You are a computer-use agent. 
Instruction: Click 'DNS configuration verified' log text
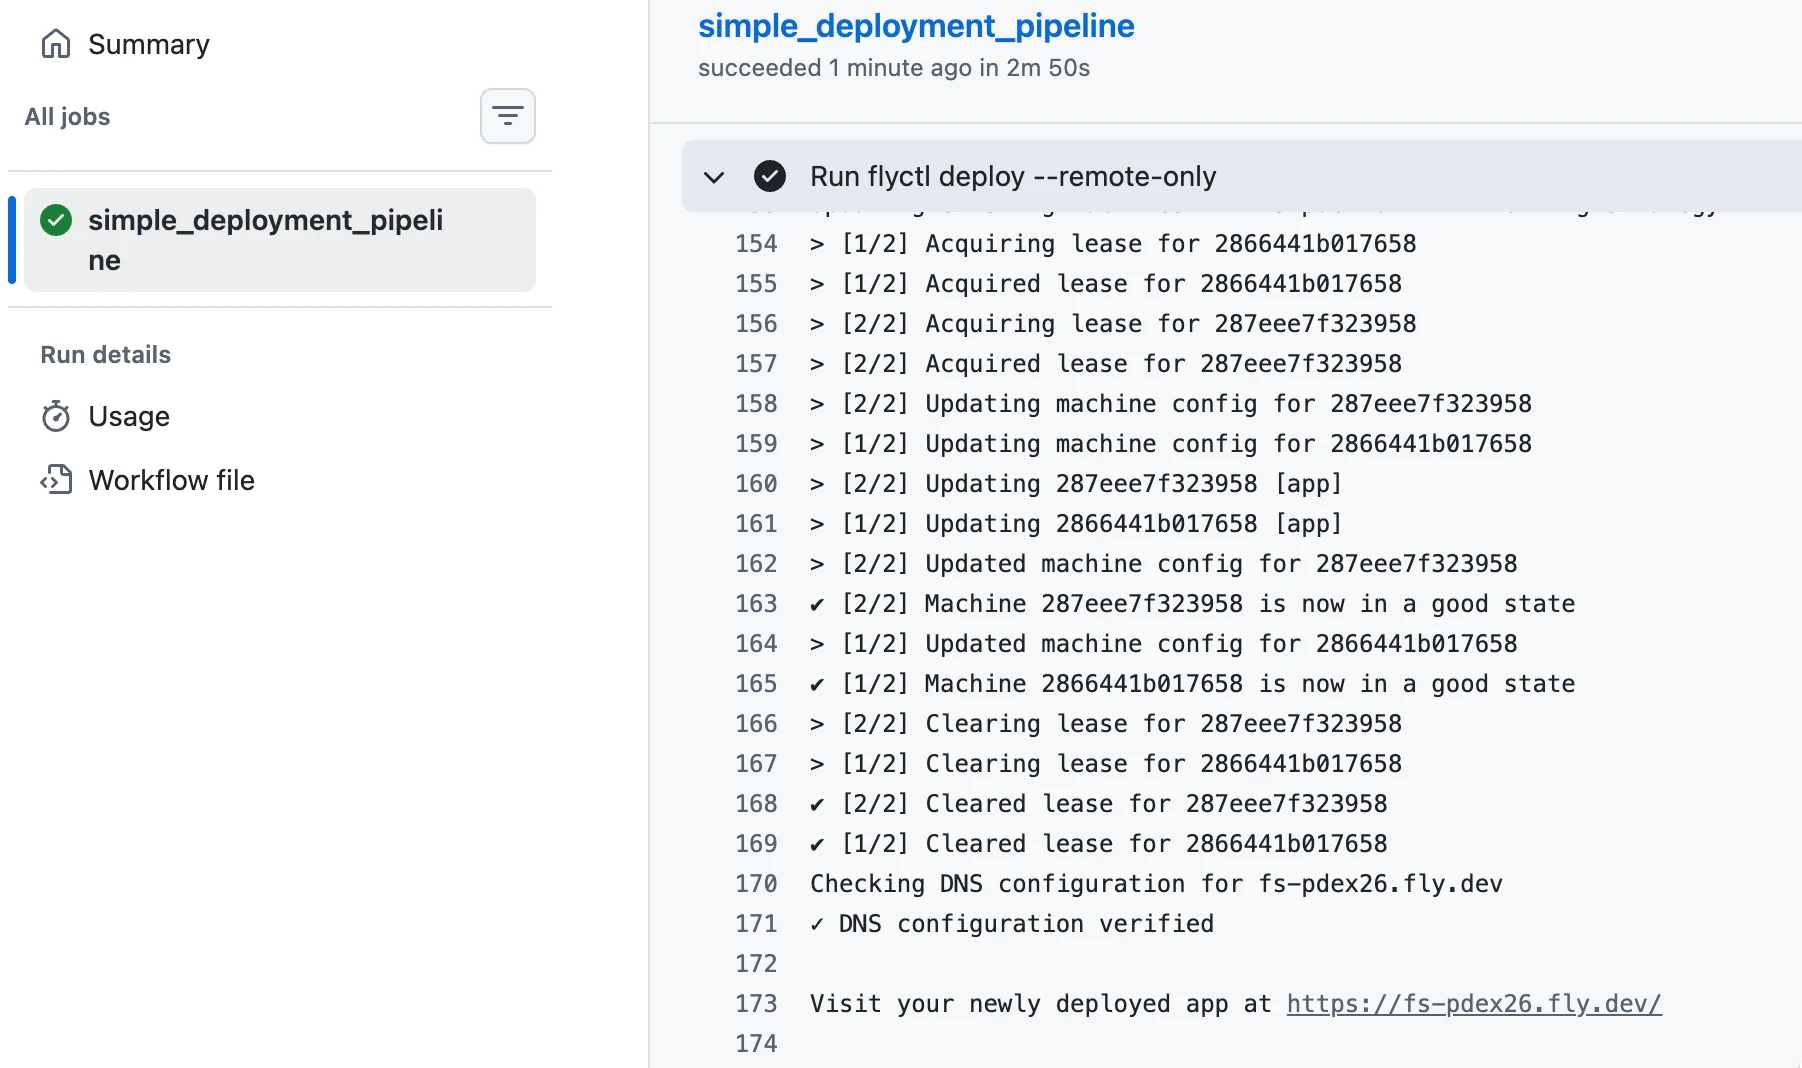1026,924
